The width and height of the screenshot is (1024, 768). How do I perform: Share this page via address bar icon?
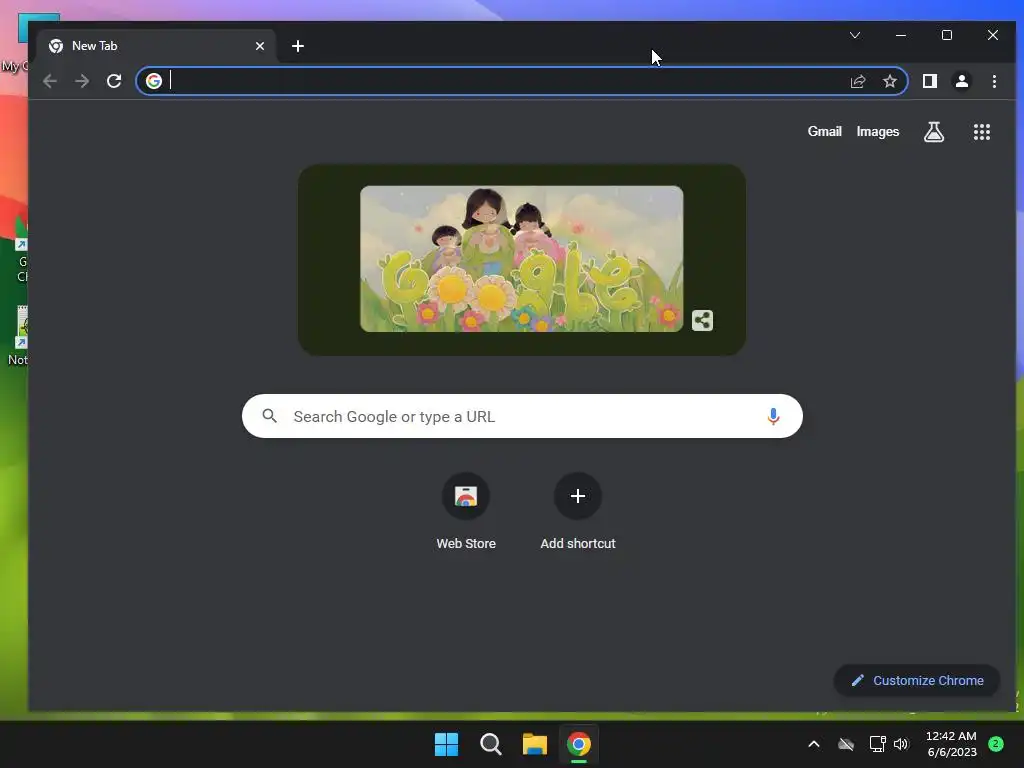[857, 81]
